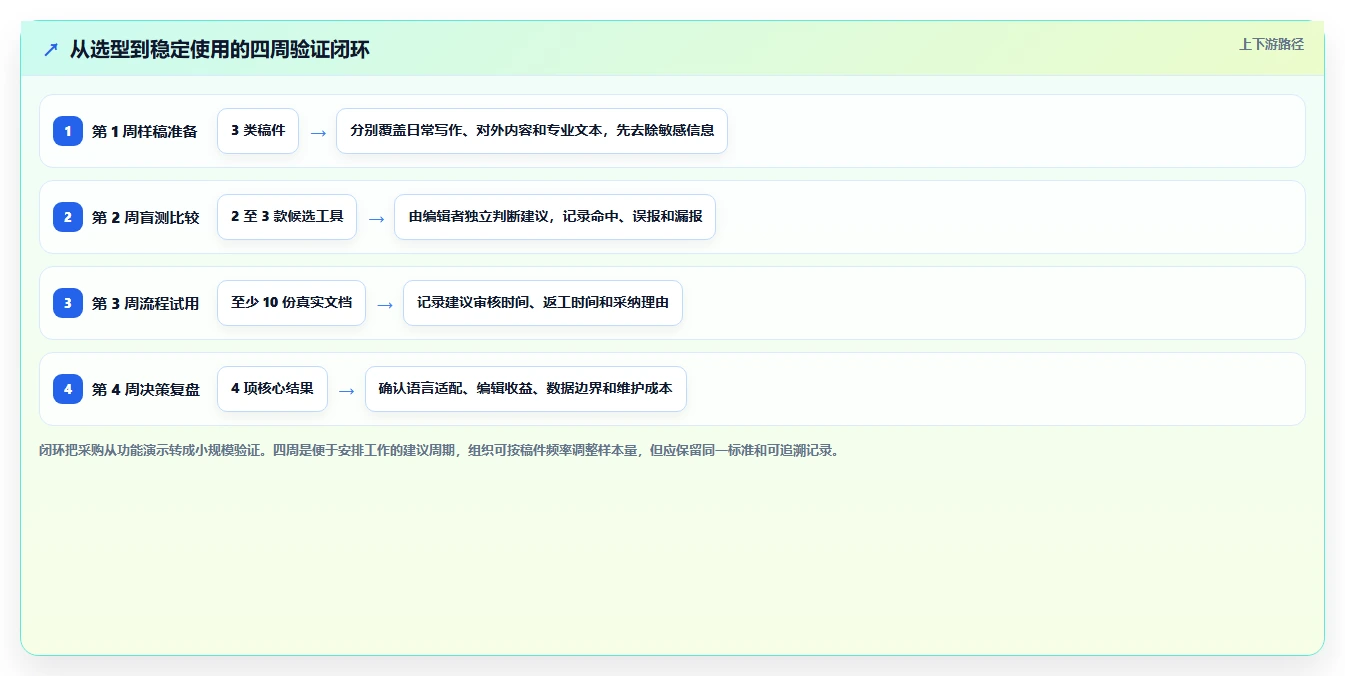The height and width of the screenshot is (676, 1345).
Task: Click the box 由编辑者独立判断建议
Action: (555, 217)
